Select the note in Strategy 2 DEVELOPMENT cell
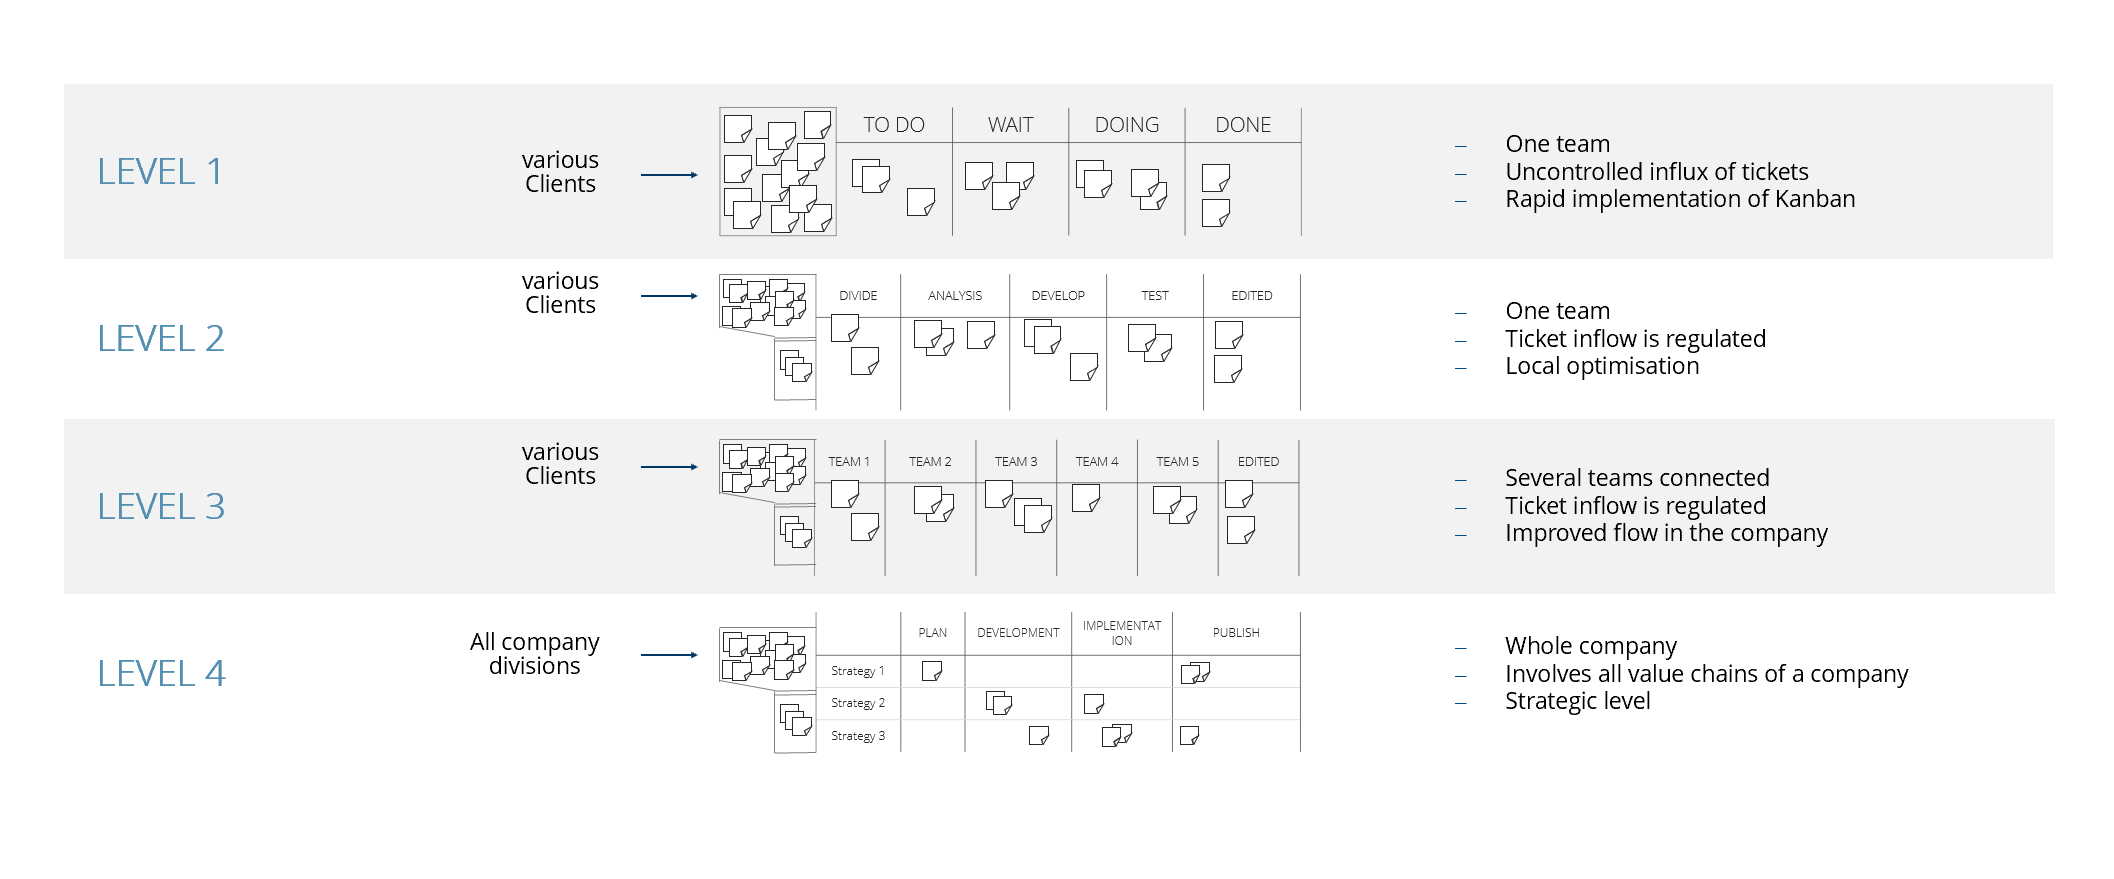 (999, 703)
